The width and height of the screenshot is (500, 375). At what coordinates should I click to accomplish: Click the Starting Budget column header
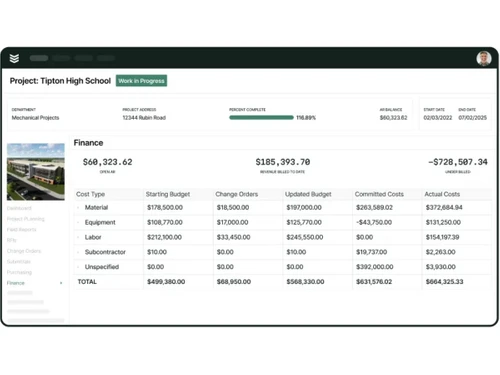(168, 194)
